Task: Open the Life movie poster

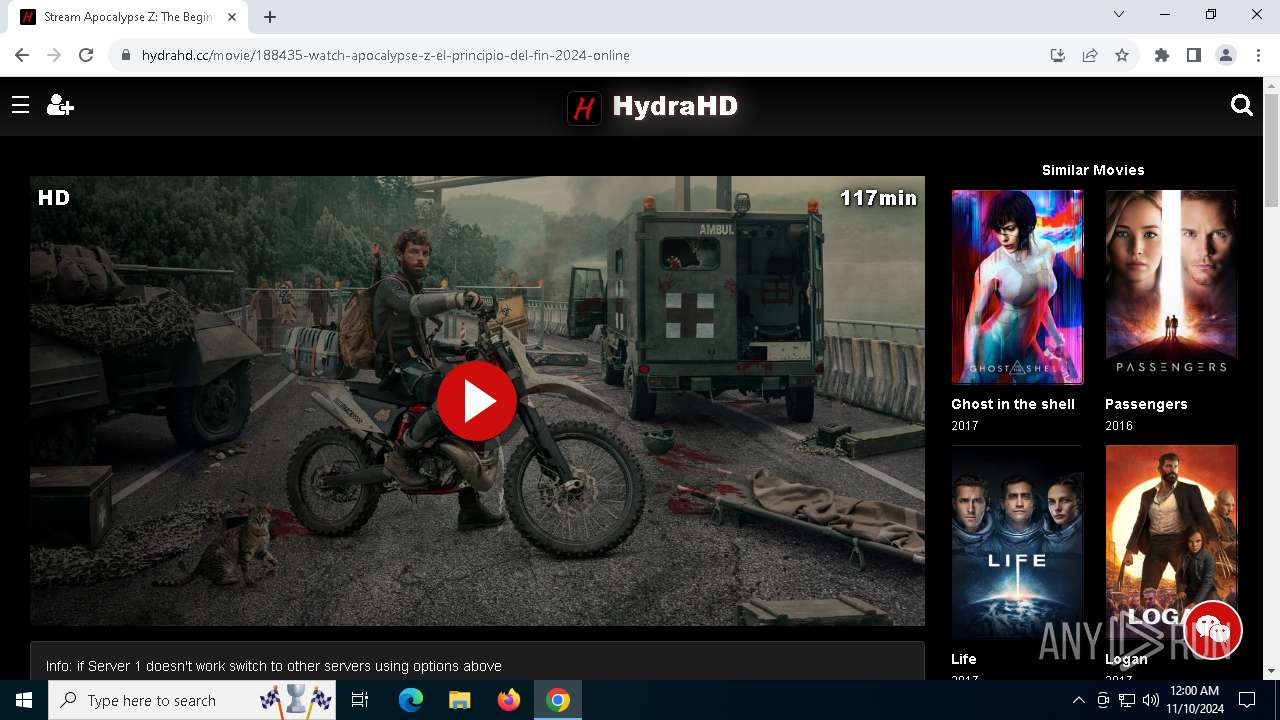Action: pos(1017,542)
